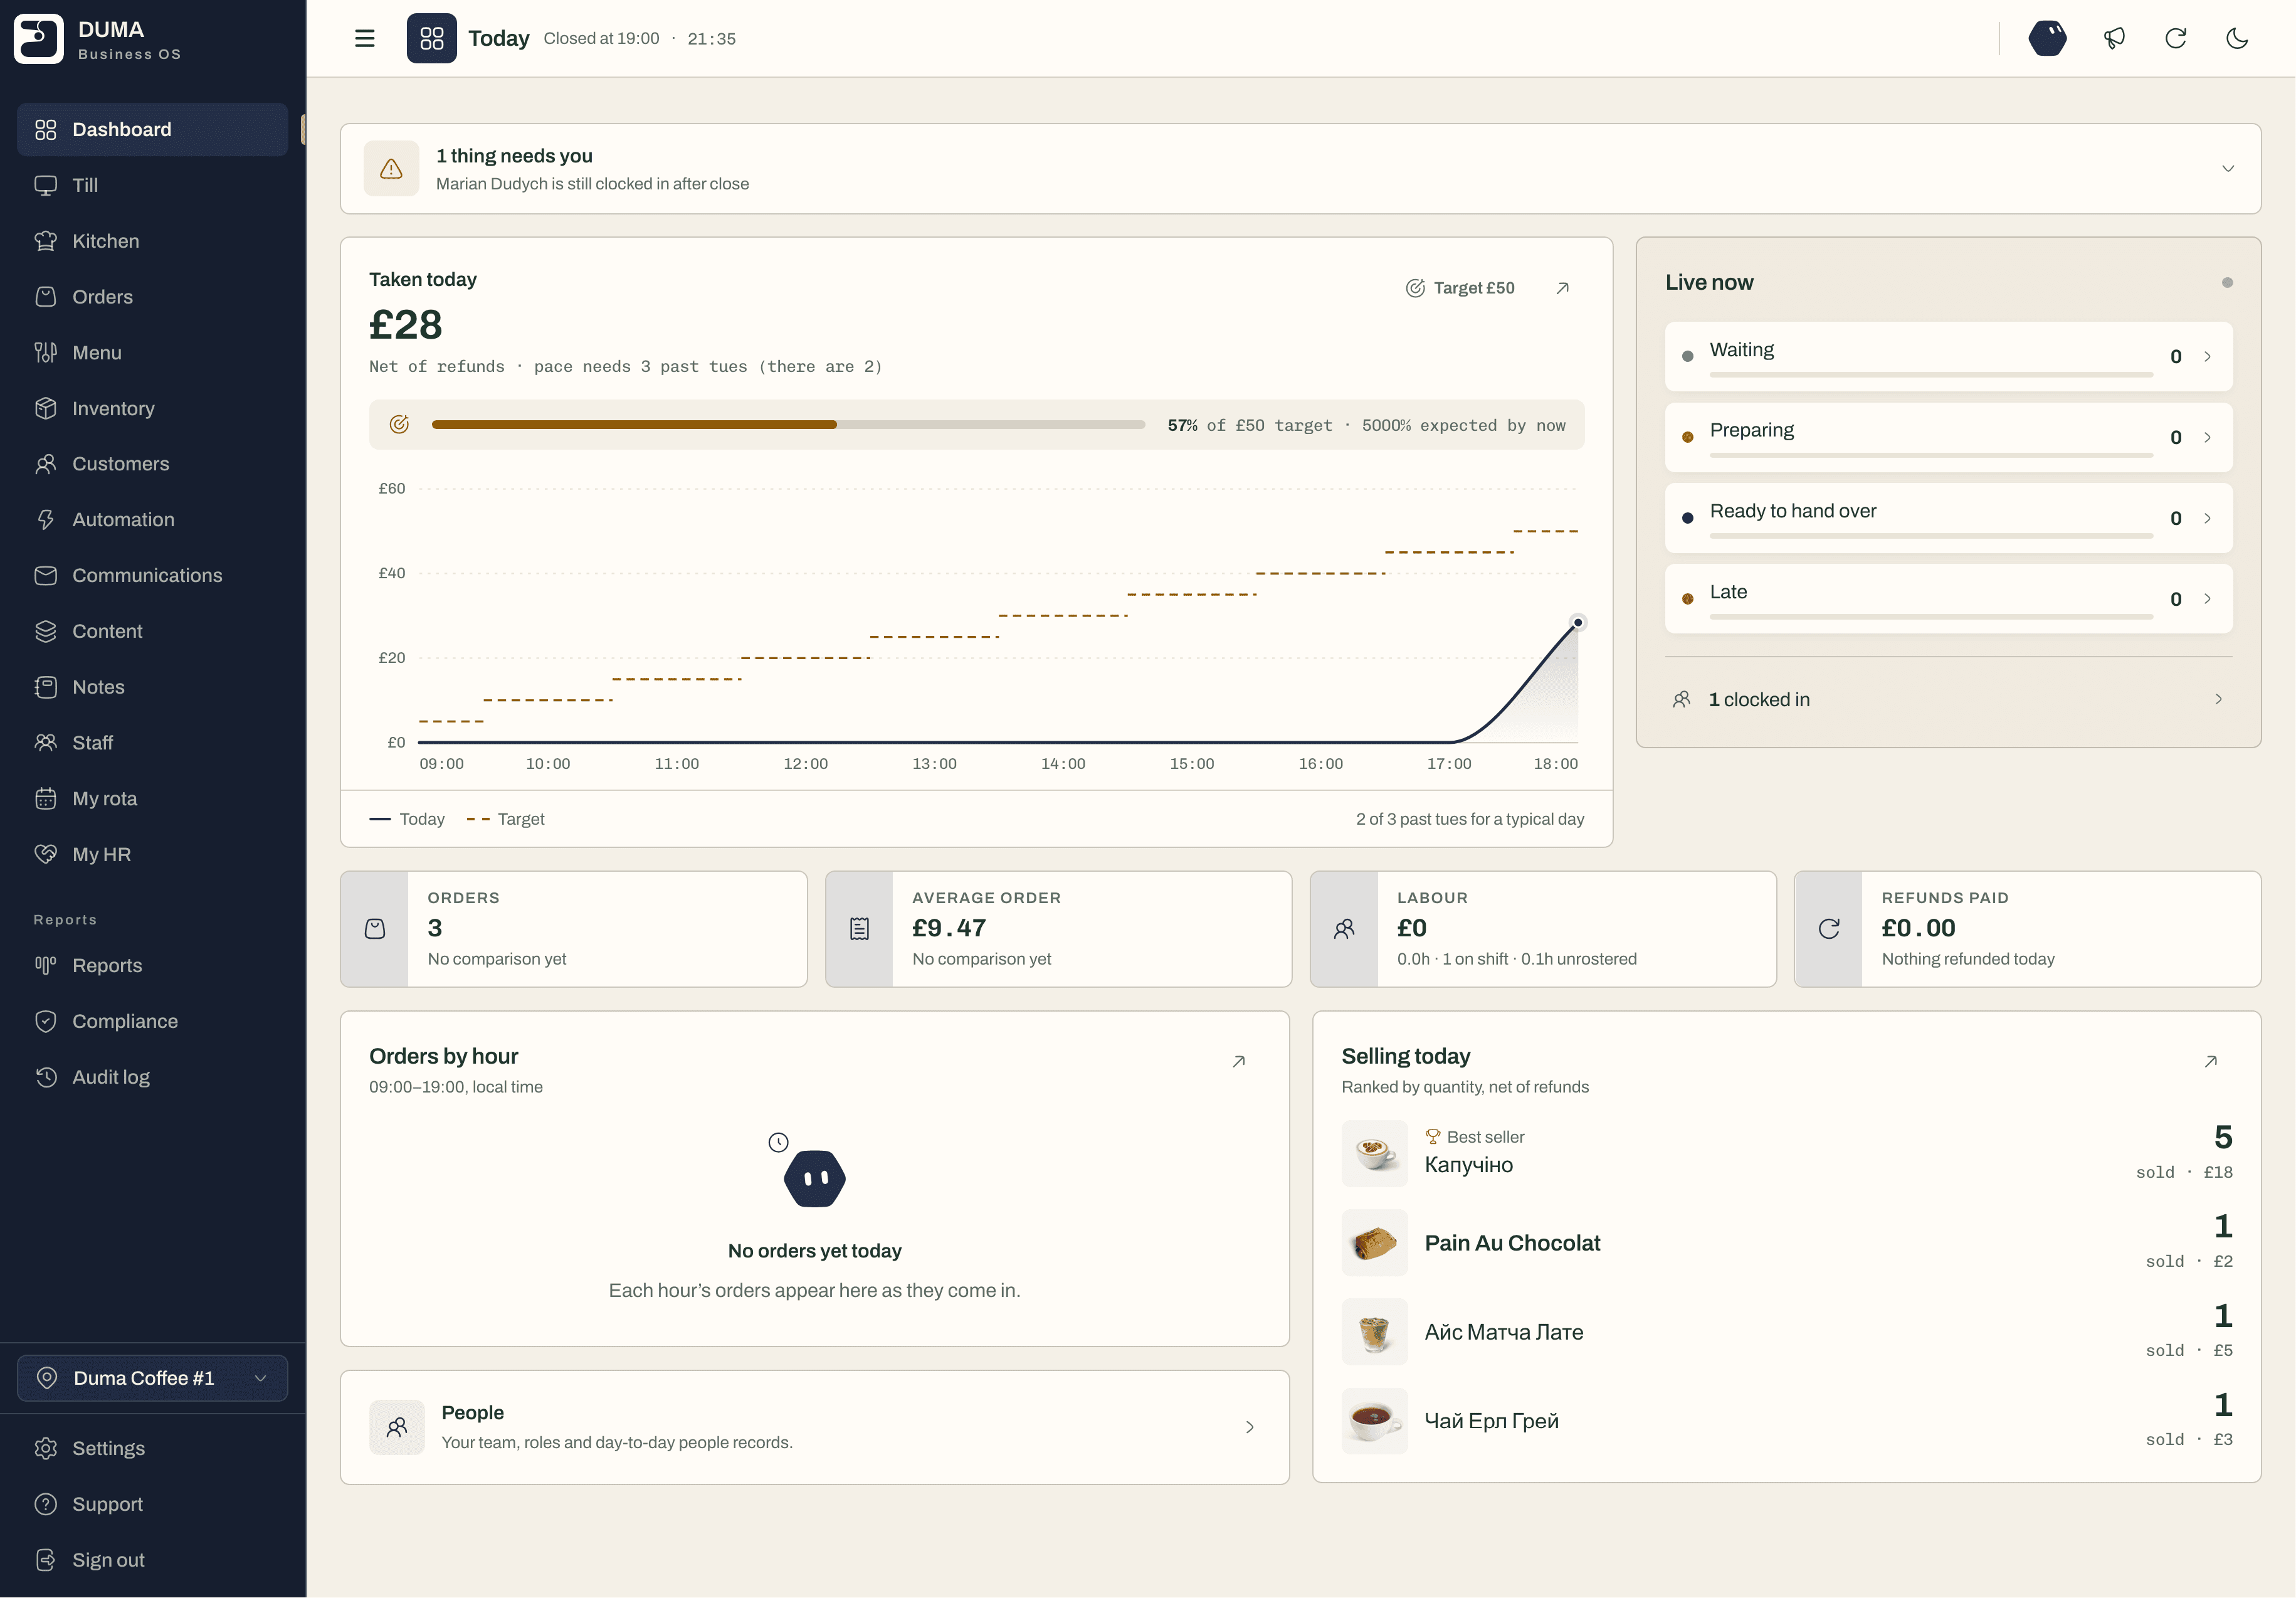Click the Капучіно best seller thumbnail
The image size is (2296, 1598).
pyautogui.click(x=1374, y=1154)
